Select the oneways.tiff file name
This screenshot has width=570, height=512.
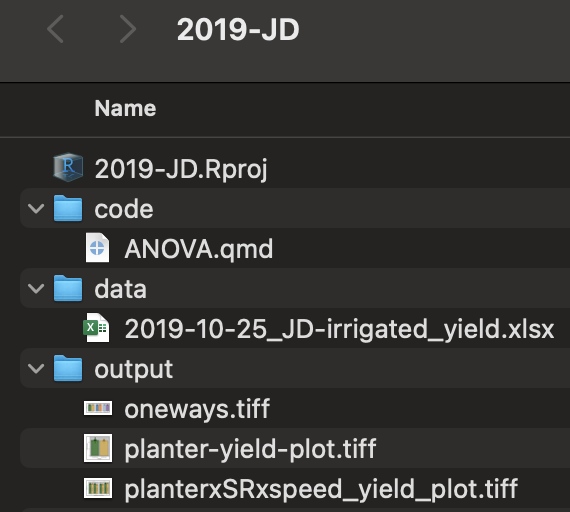(197, 409)
